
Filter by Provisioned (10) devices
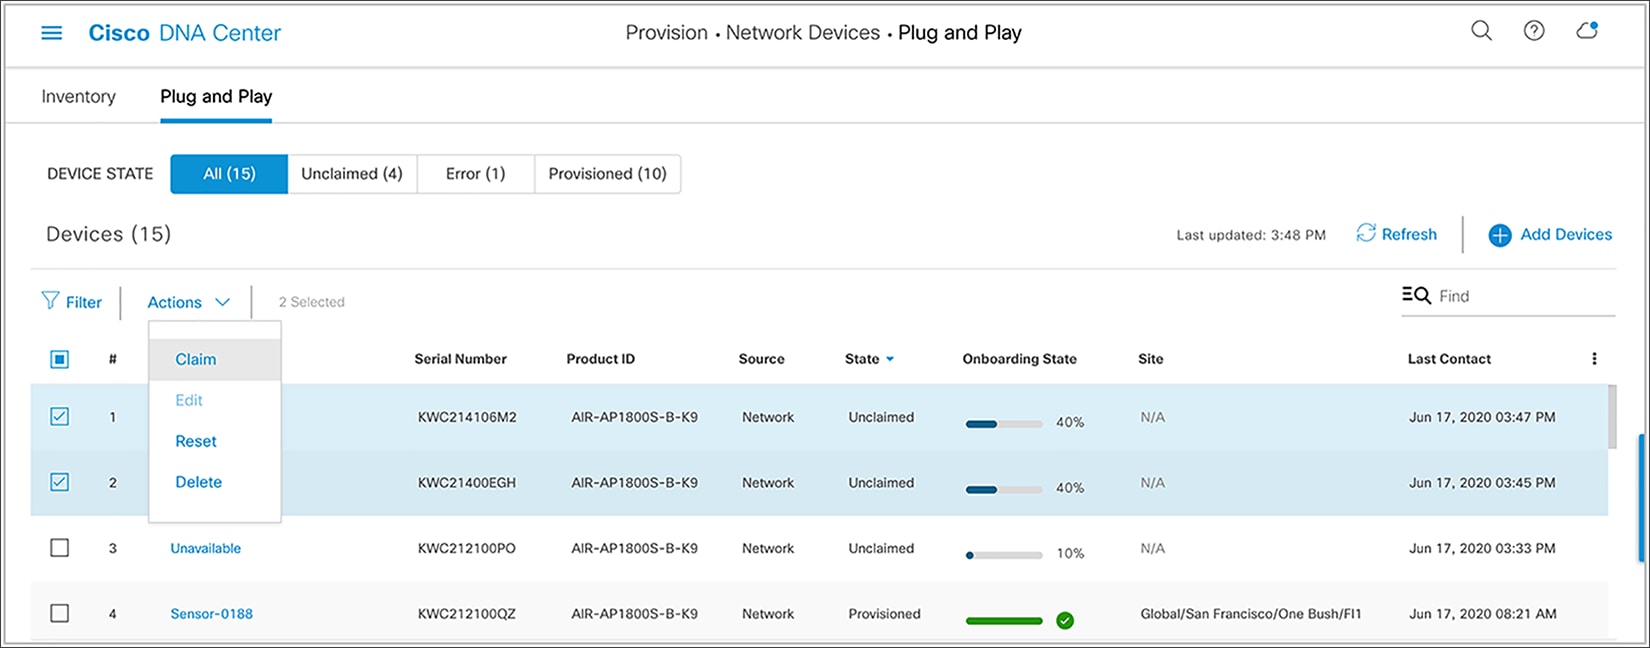(608, 174)
